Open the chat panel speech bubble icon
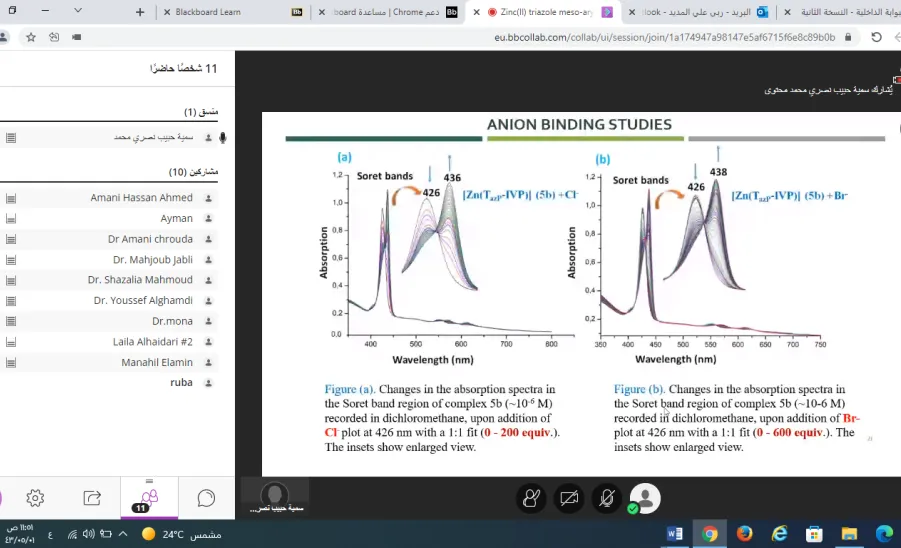Screen dimensions: 901x548 (x=206, y=498)
